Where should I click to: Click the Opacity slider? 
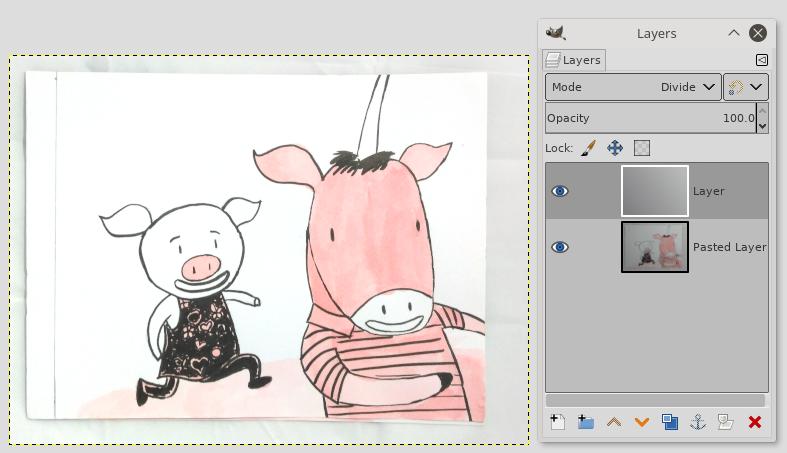(x=650, y=118)
